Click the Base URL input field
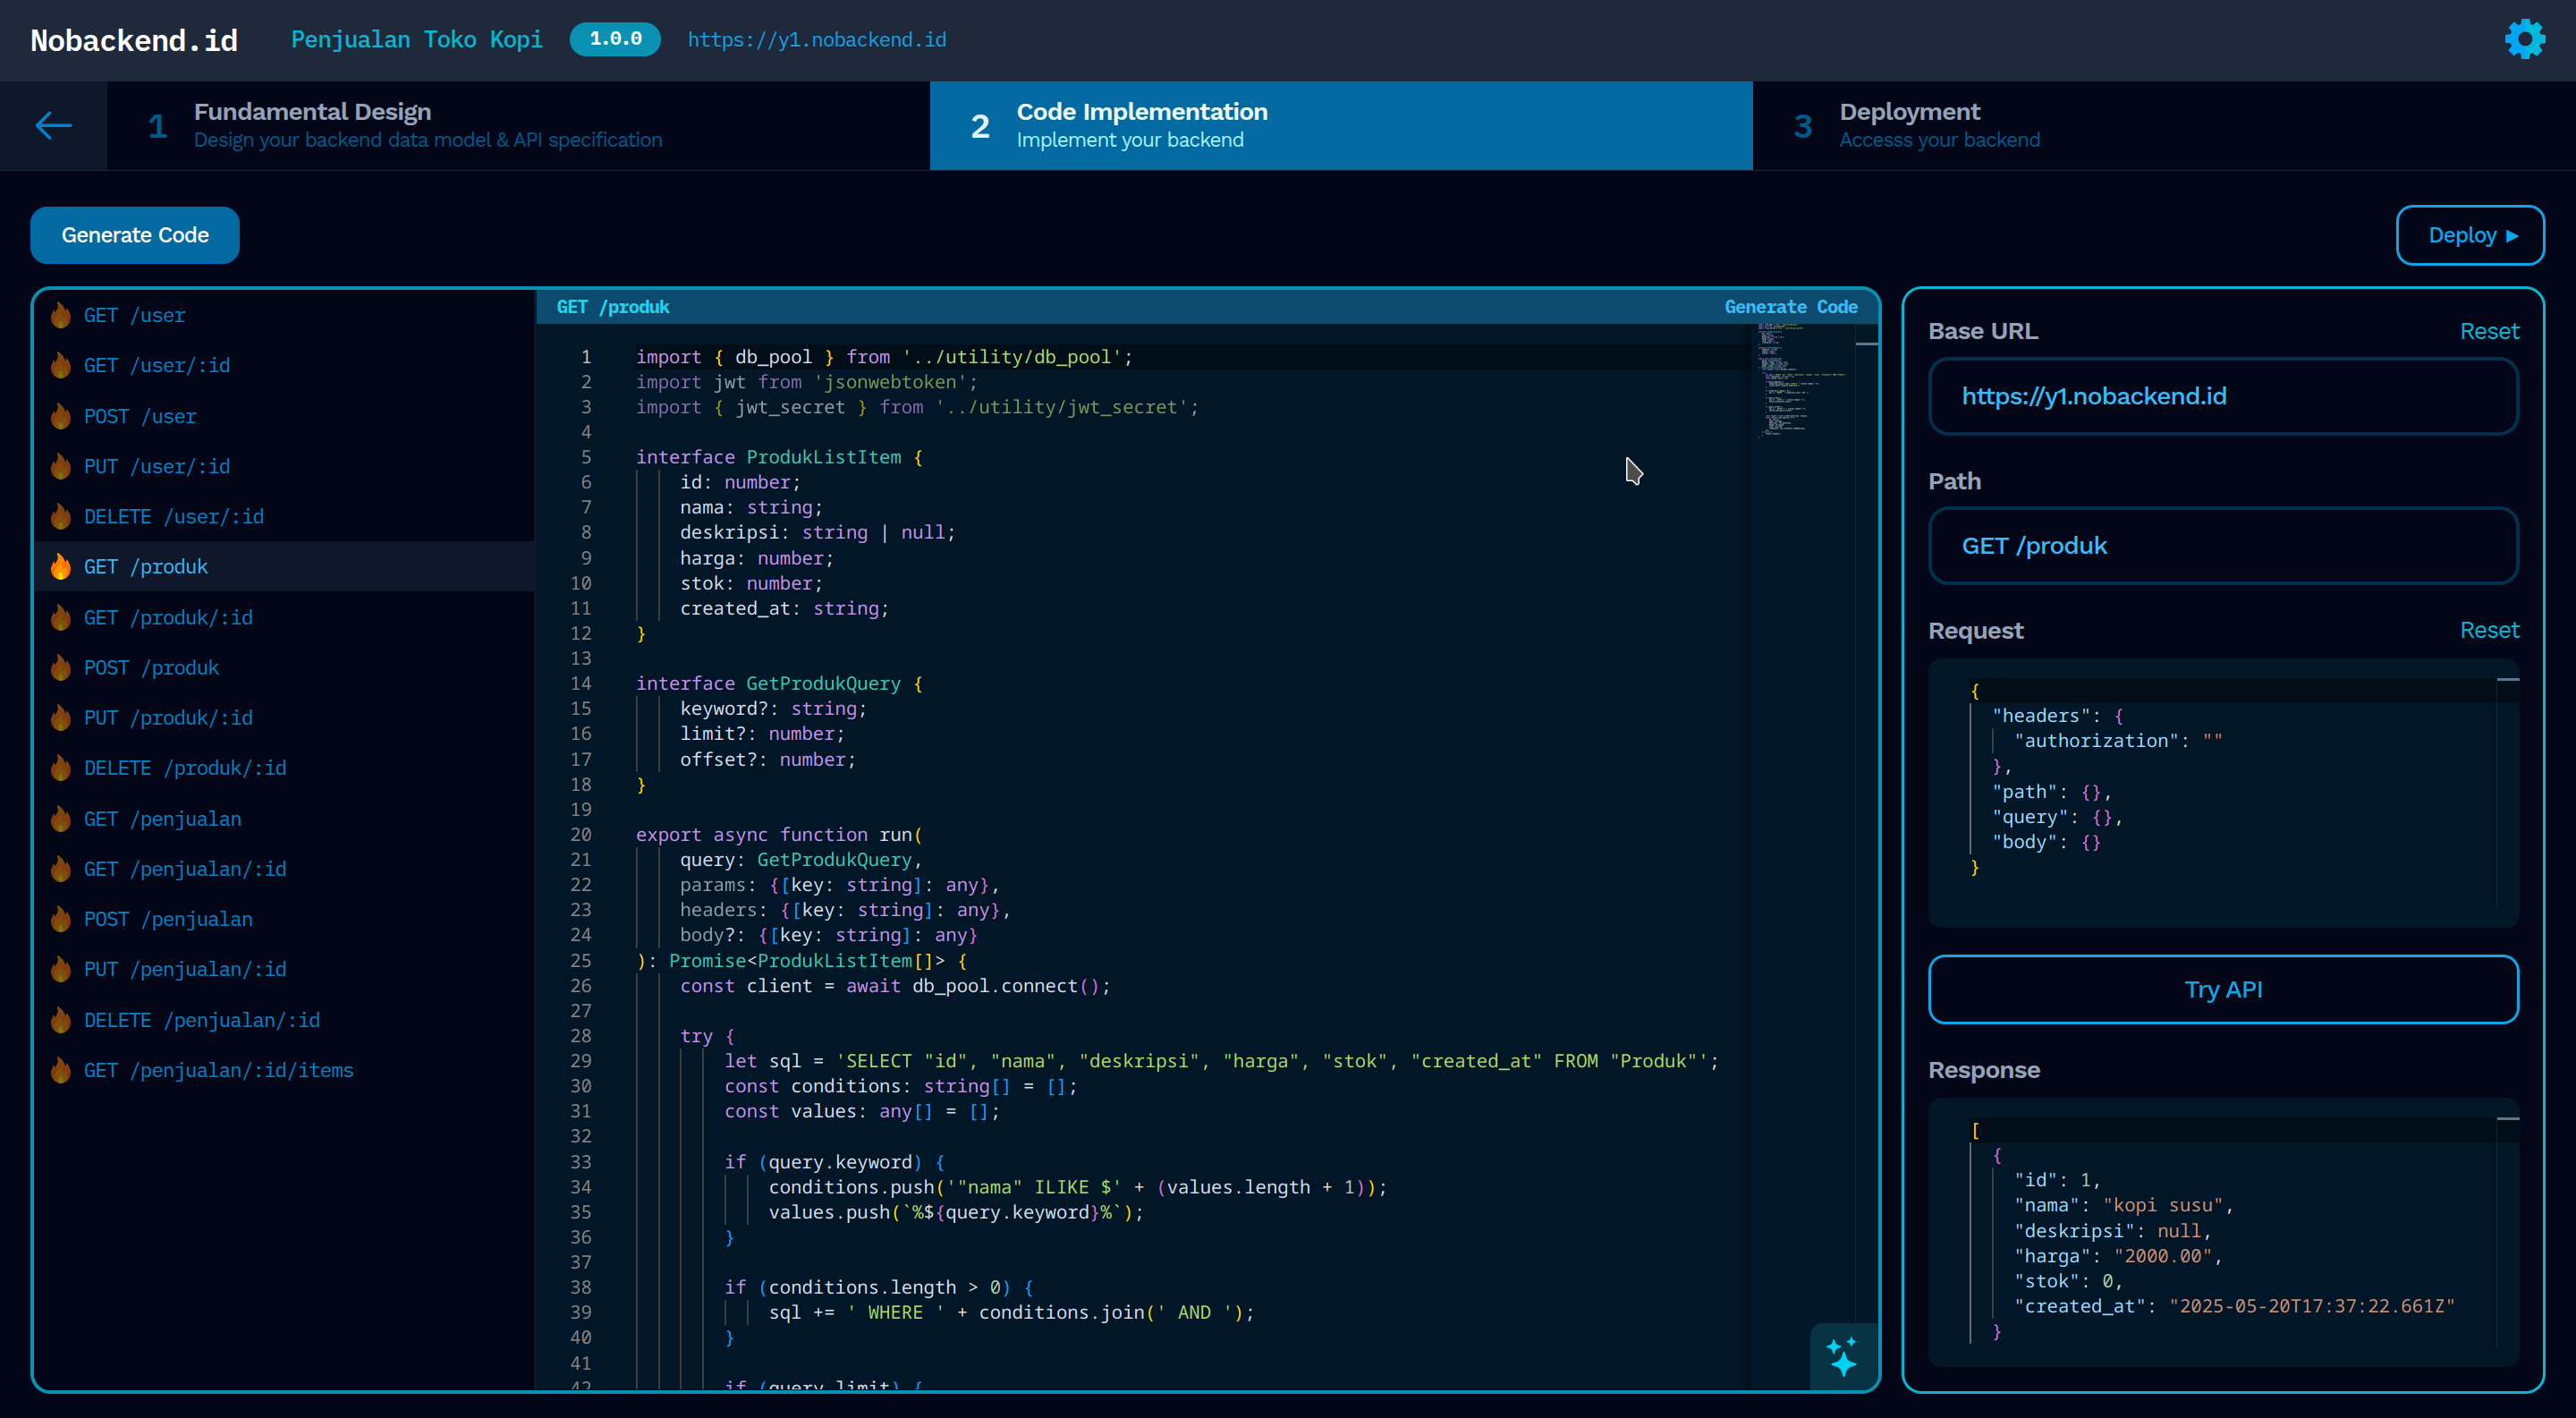Viewport: 2576px width, 1418px height. (x=2222, y=396)
